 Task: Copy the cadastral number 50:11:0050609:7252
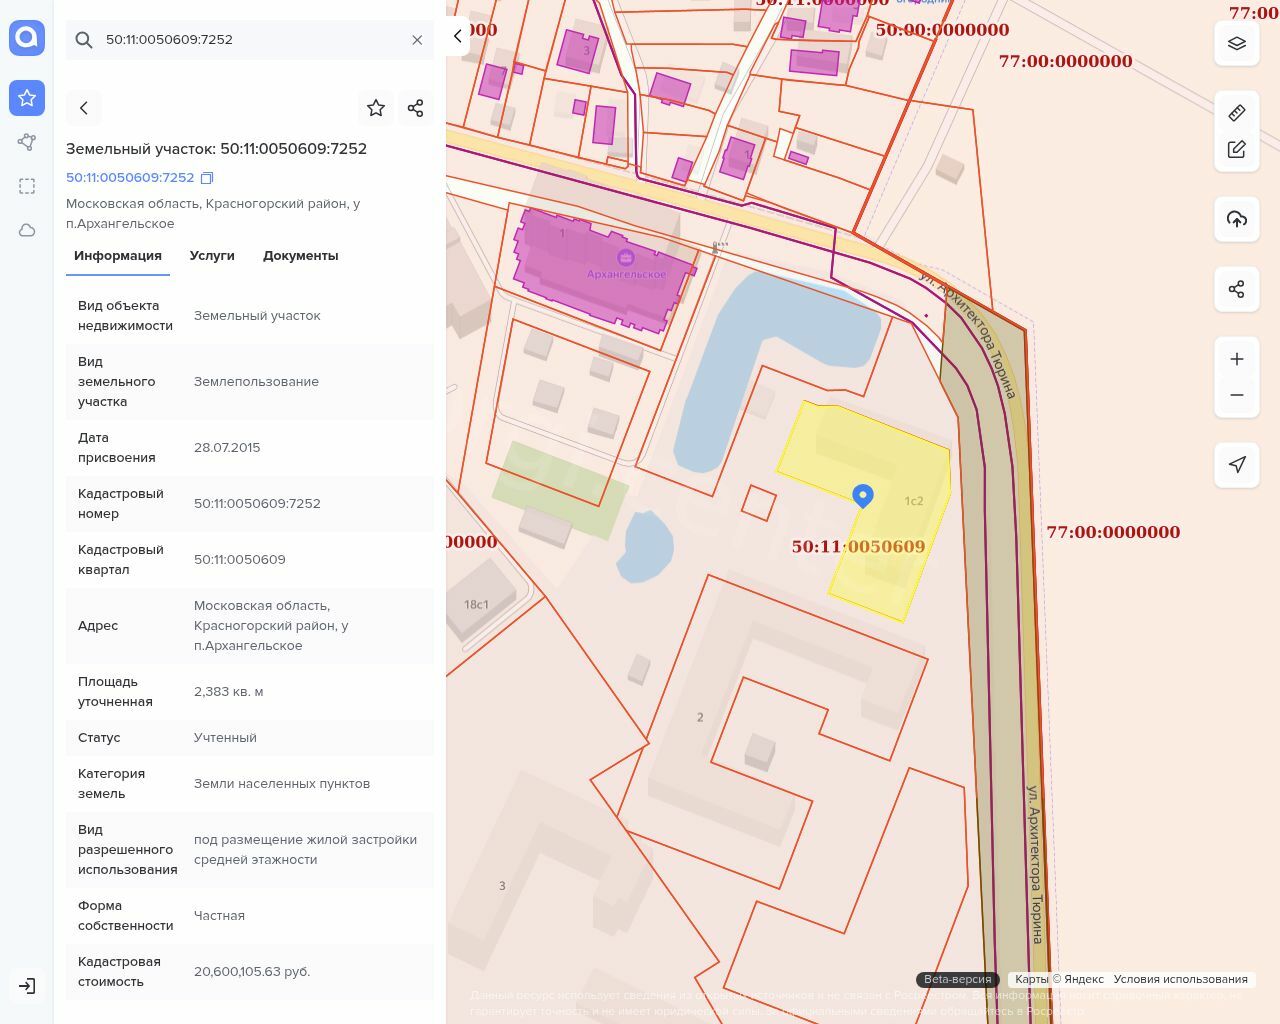207,178
